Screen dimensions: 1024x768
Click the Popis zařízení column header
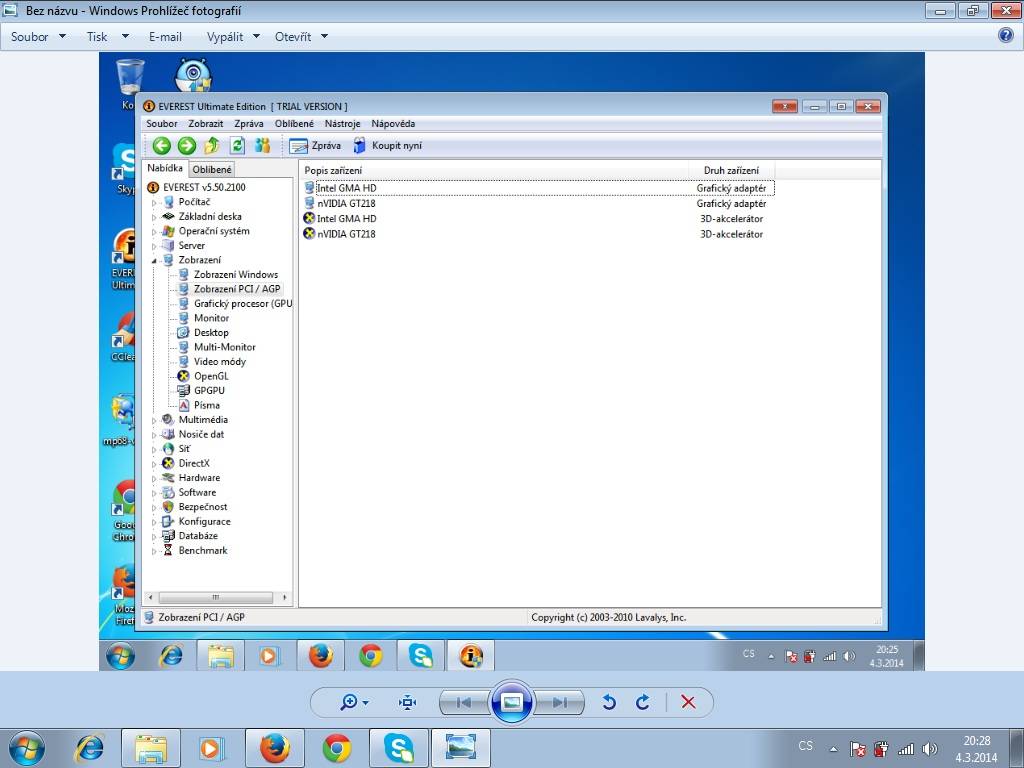click(x=494, y=170)
